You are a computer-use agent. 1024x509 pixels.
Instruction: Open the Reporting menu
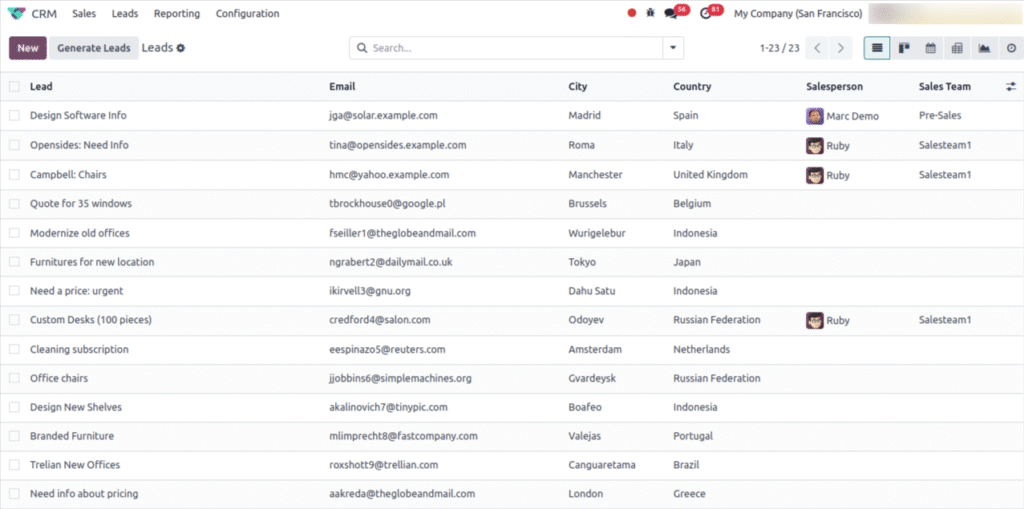(177, 14)
